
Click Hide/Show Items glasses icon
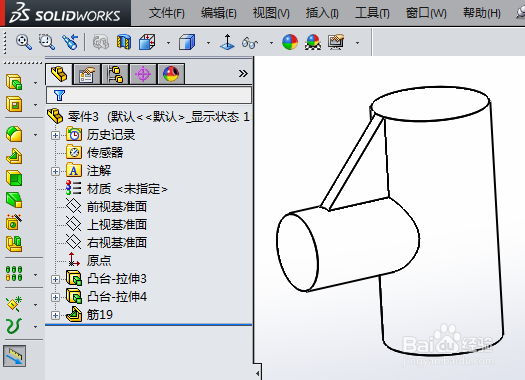250,43
